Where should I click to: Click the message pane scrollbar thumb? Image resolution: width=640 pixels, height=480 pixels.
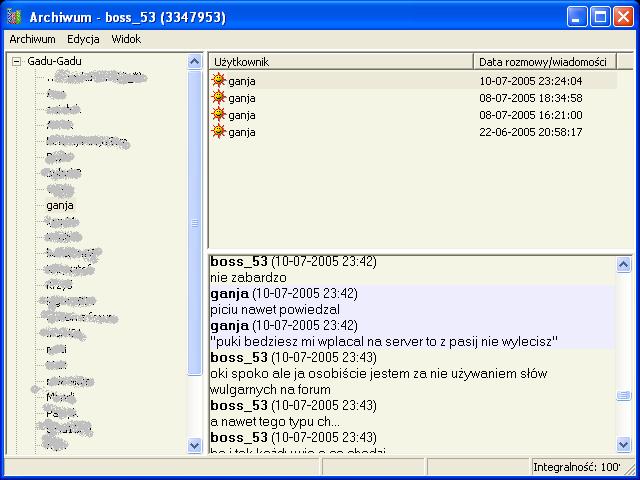[x=624, y=396]
